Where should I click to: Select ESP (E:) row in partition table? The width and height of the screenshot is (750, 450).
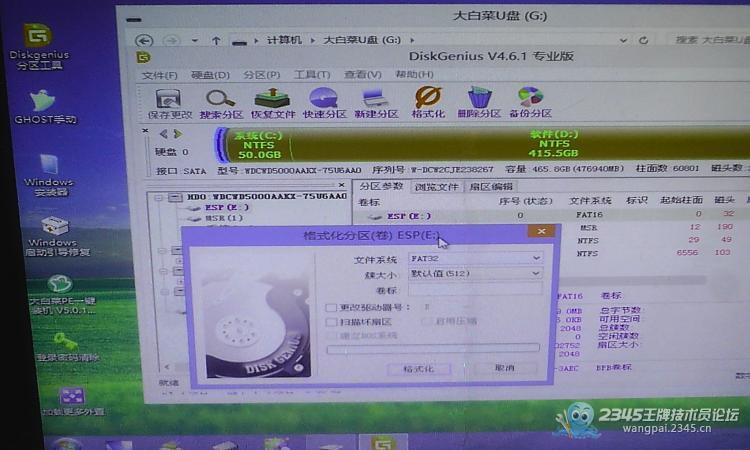tap(551, 216)
